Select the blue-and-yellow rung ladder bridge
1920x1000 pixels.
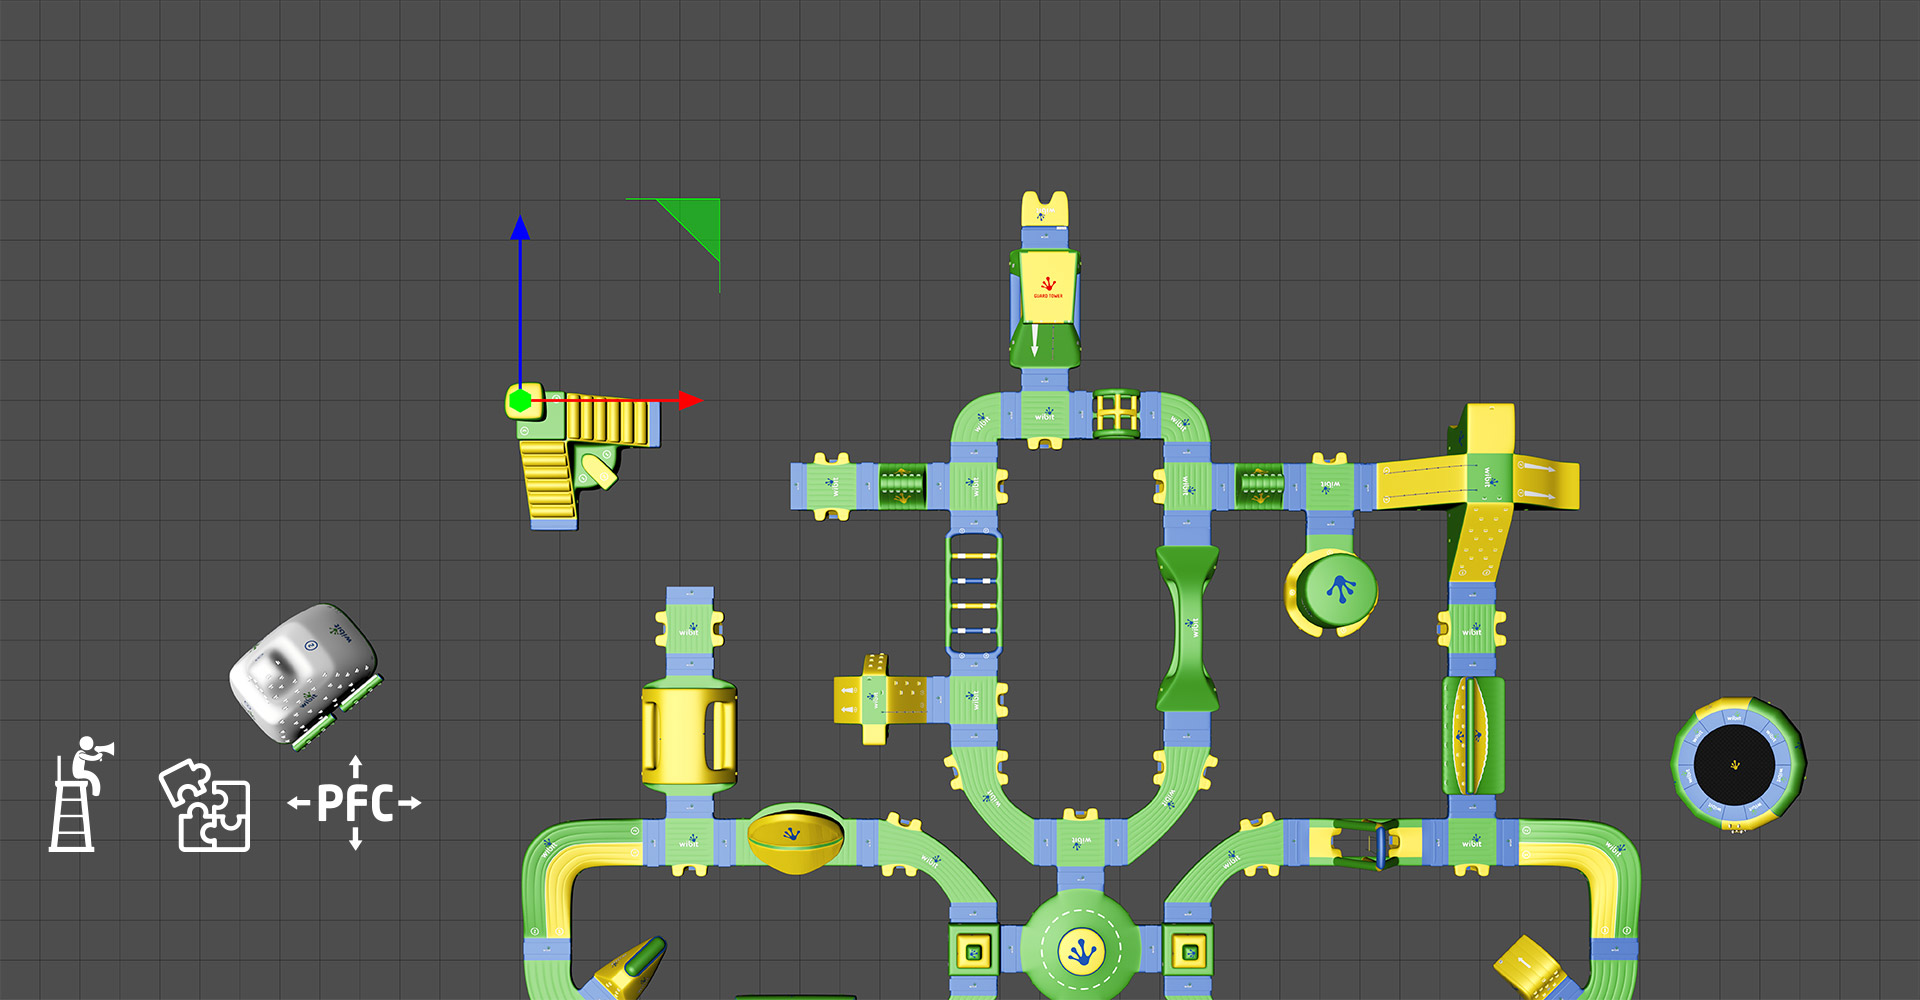pos(973,592)
